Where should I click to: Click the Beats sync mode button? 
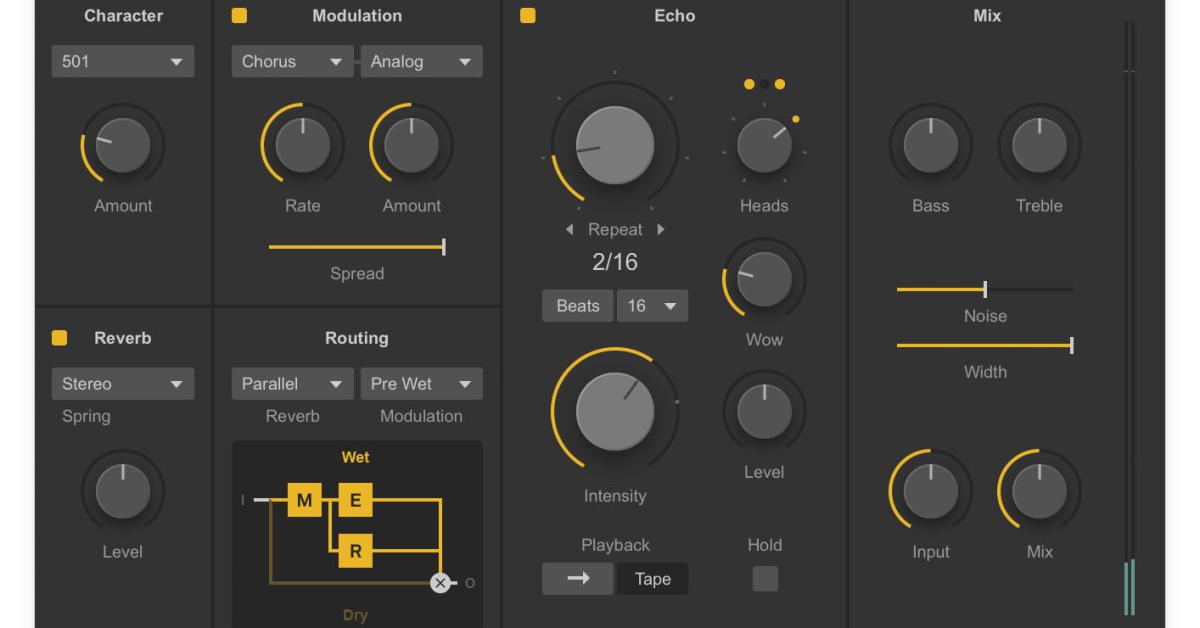tap(577, 305)
